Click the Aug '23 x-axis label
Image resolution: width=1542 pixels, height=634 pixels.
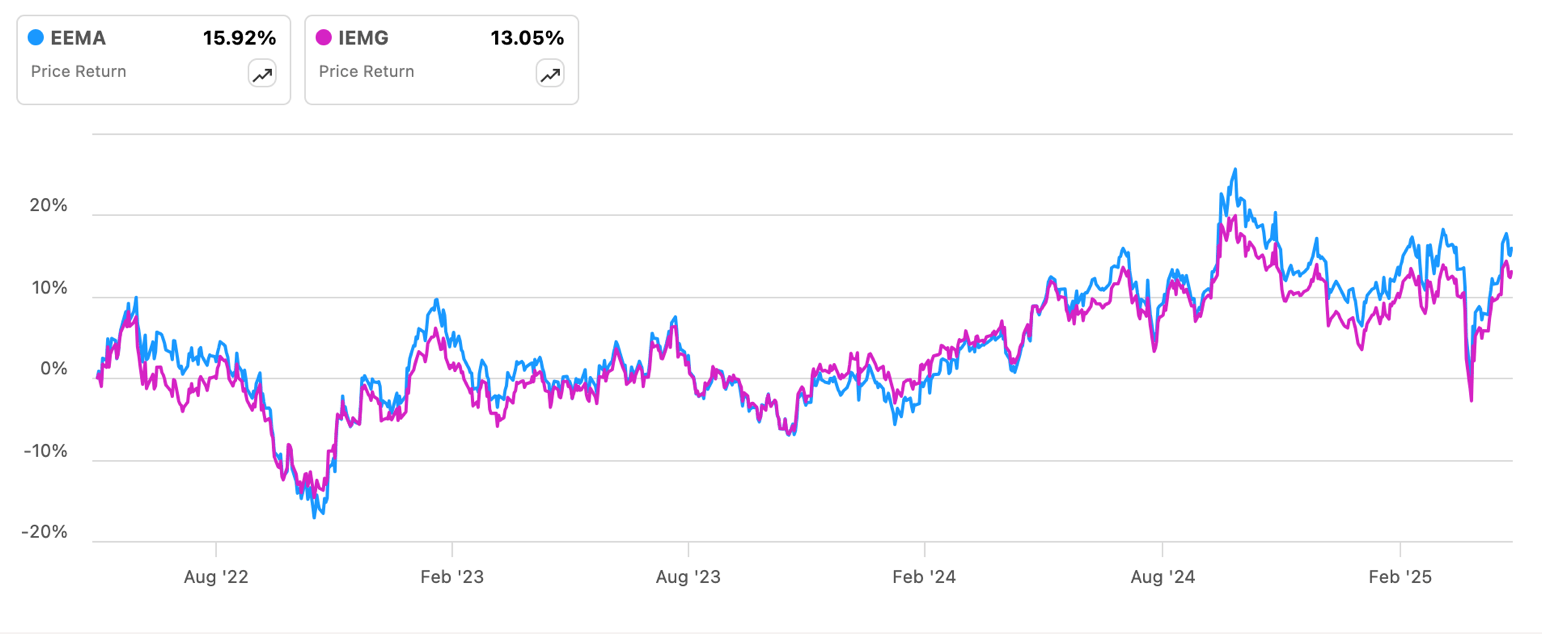[688, 576]
